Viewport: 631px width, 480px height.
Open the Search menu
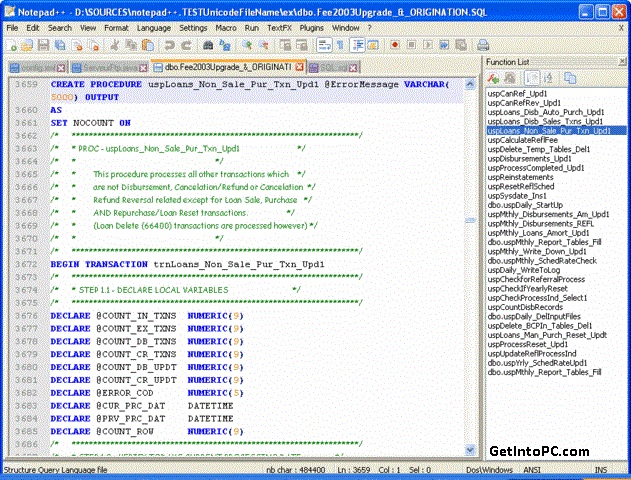60,28
